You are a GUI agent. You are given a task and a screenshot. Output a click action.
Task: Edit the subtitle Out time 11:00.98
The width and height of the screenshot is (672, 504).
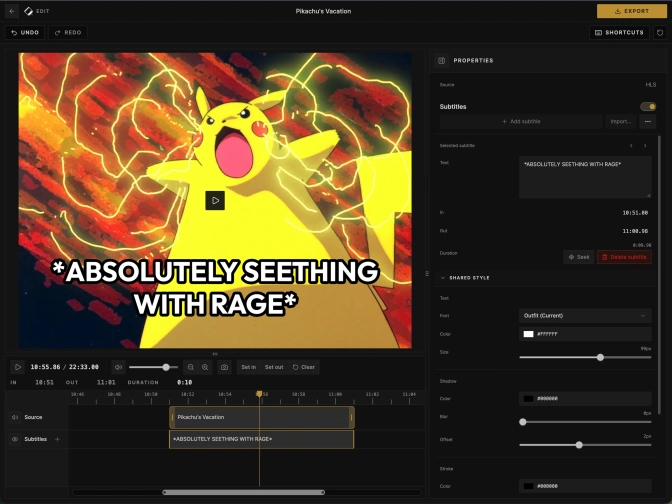(635, 231)
